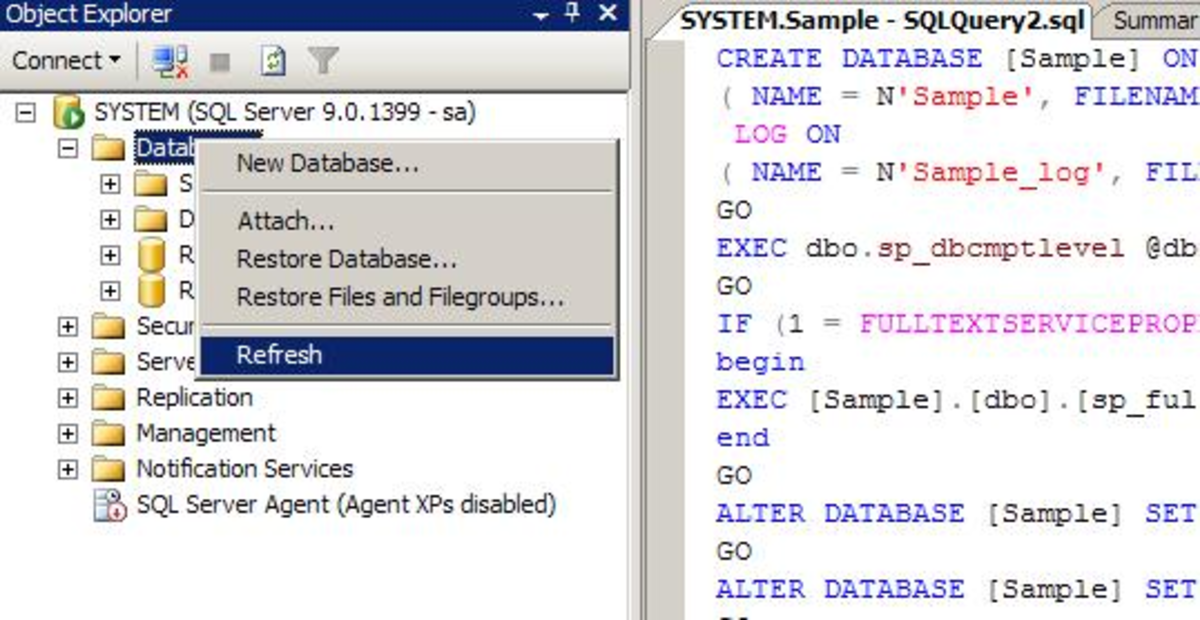Select Refresh in the context menu
The height and width of the screenshot is (620, 1200).
coord(278,354)
